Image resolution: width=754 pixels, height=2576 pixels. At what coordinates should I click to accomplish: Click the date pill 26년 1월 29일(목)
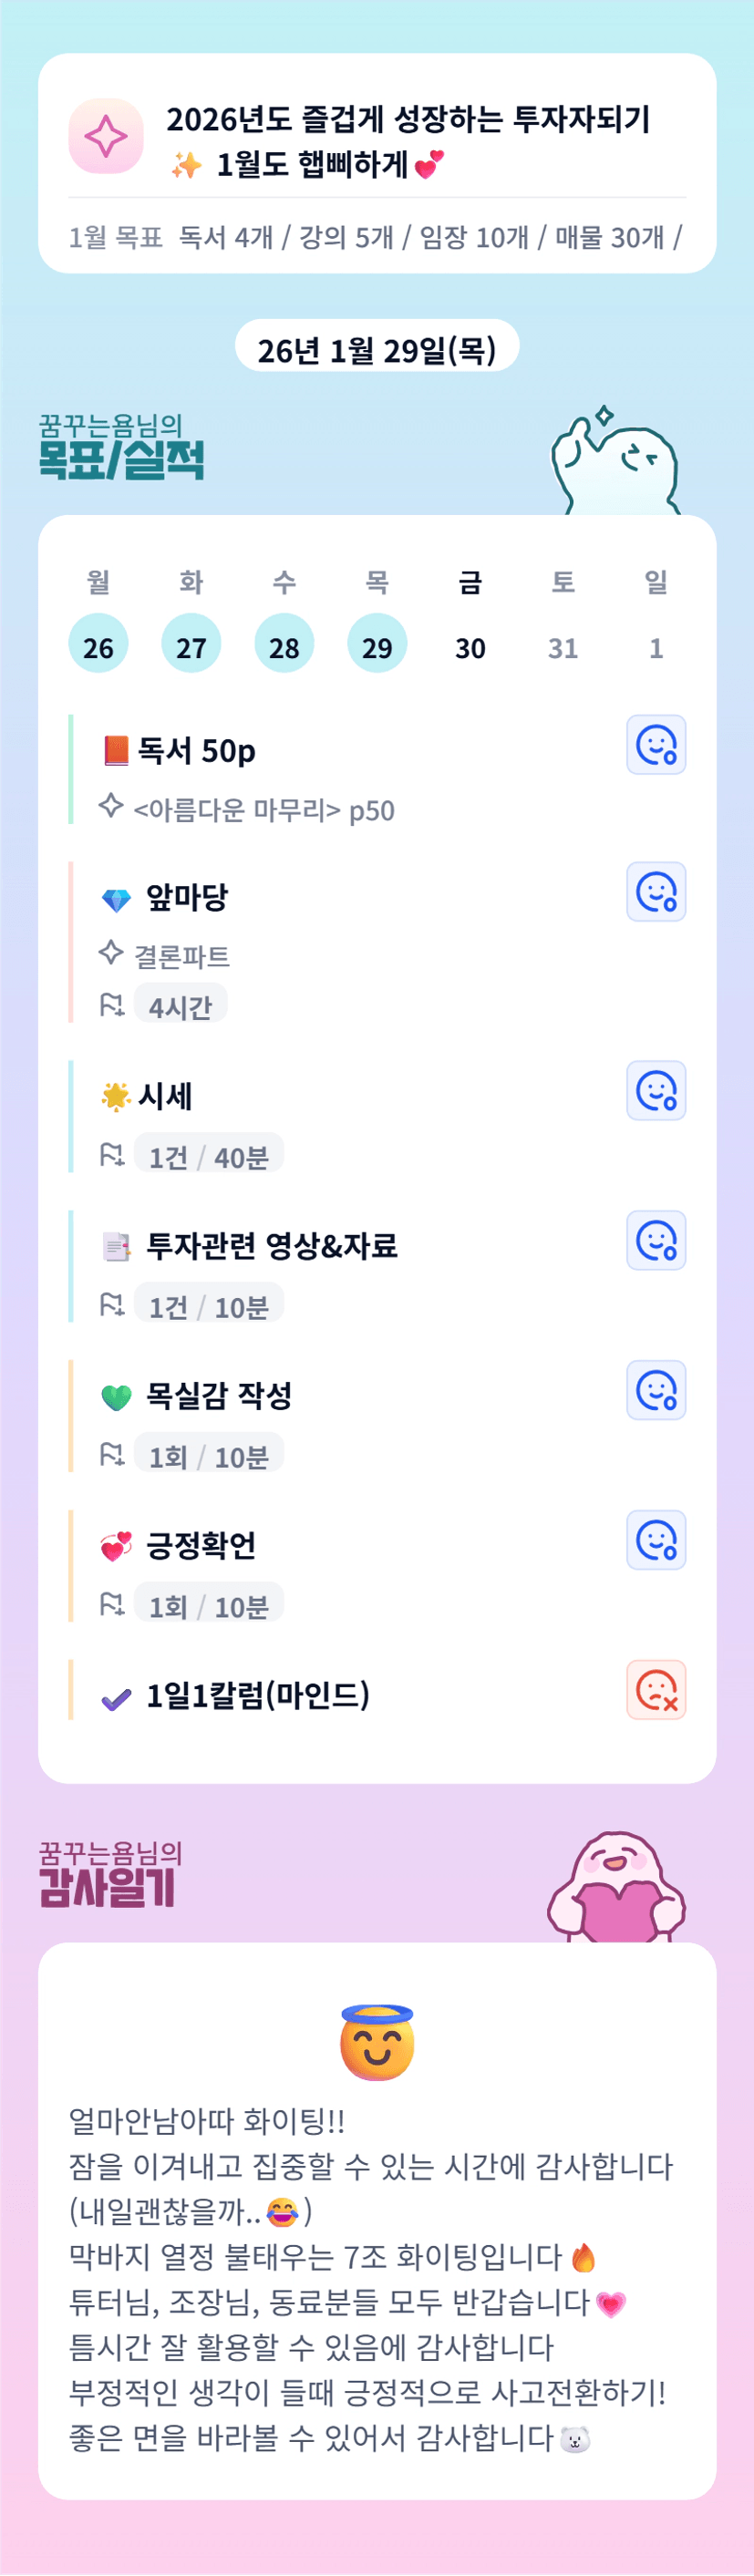point(377,350)
